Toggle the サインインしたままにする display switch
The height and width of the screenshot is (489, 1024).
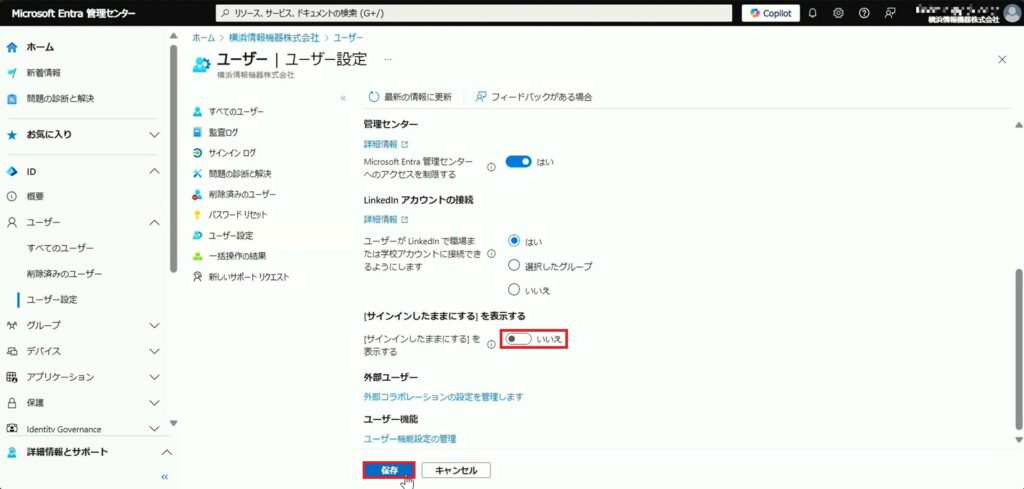coord(519,339)
